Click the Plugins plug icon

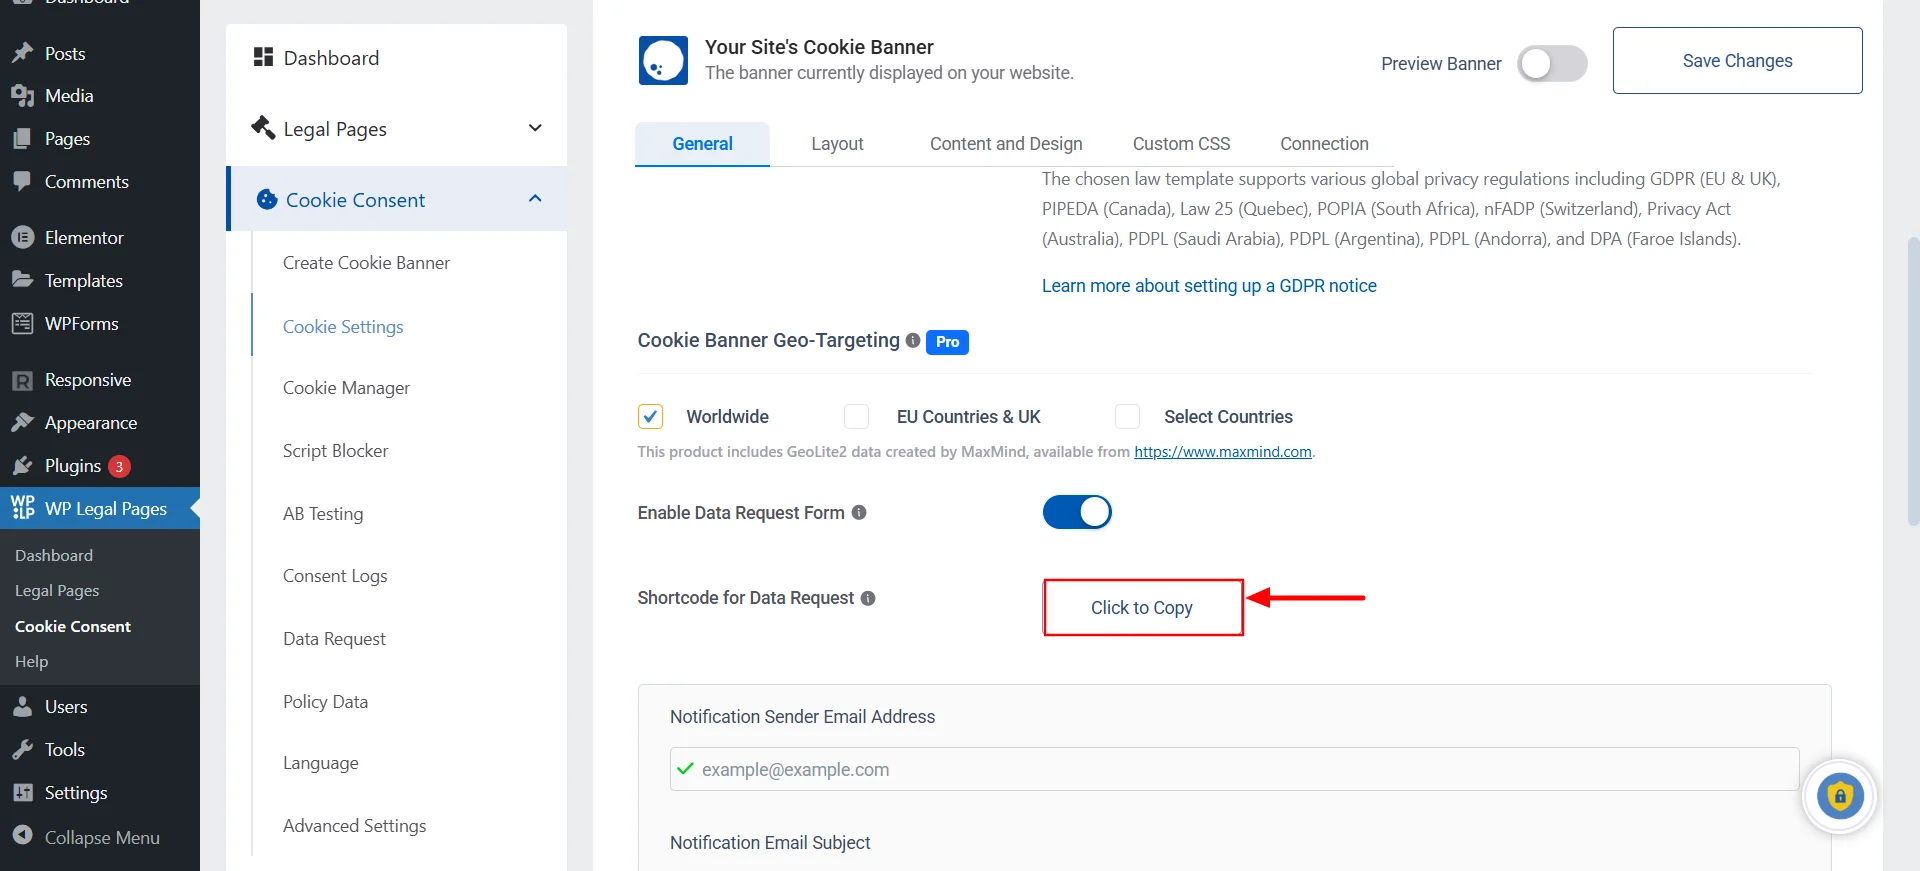pyautogui.click(x=23, y=465)
